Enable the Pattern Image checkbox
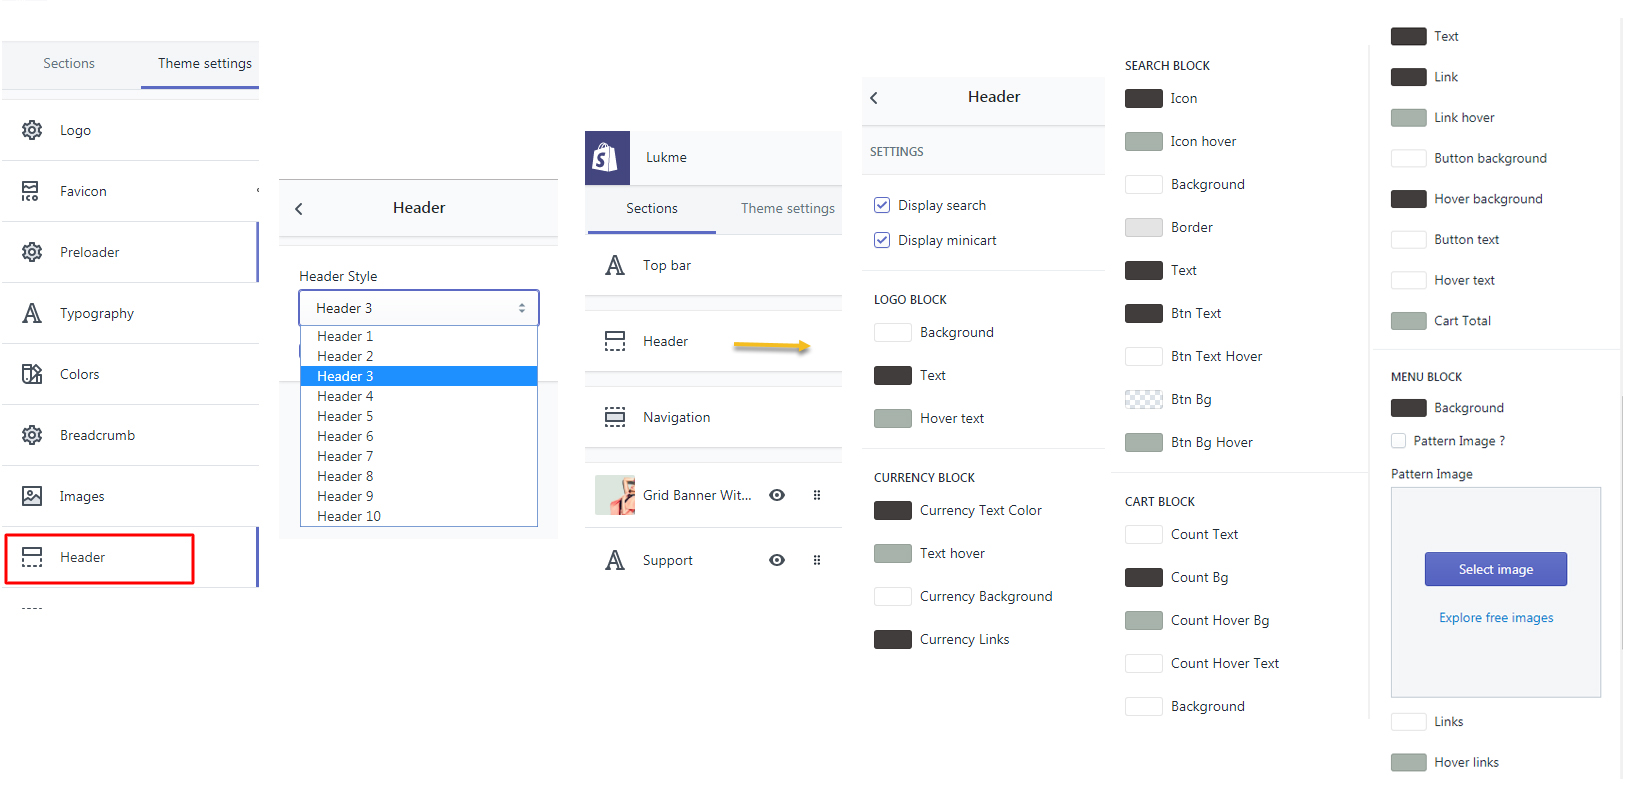1644x788 pixels. pyautogui.click(x=1398, y=441)
